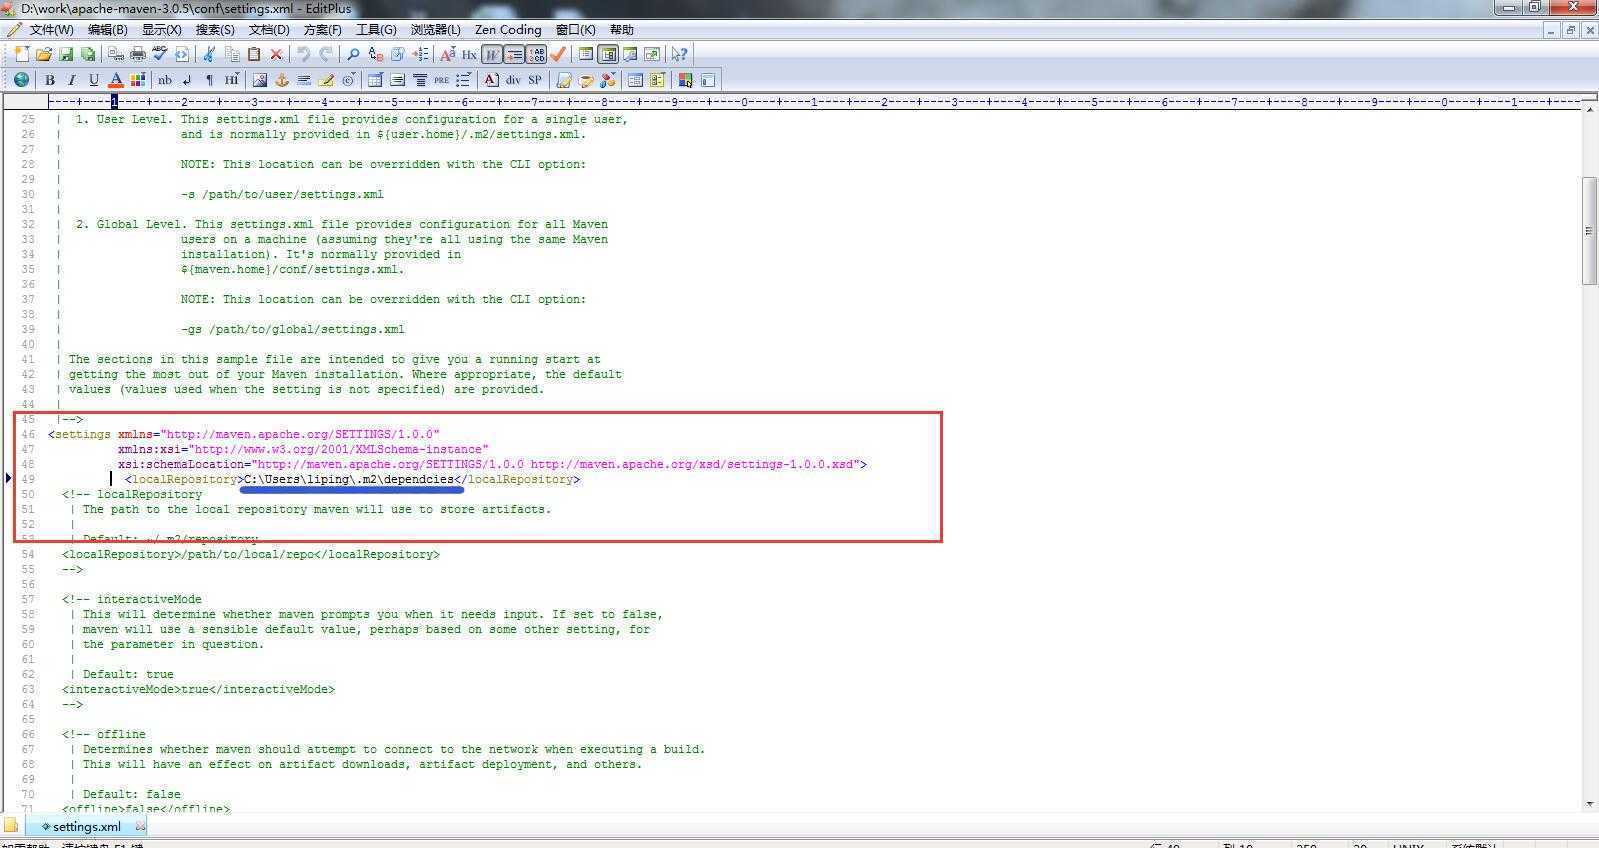Viewport: 1599px width, 848px height.
Task: Click the New document icon
Action: (21, 54)
